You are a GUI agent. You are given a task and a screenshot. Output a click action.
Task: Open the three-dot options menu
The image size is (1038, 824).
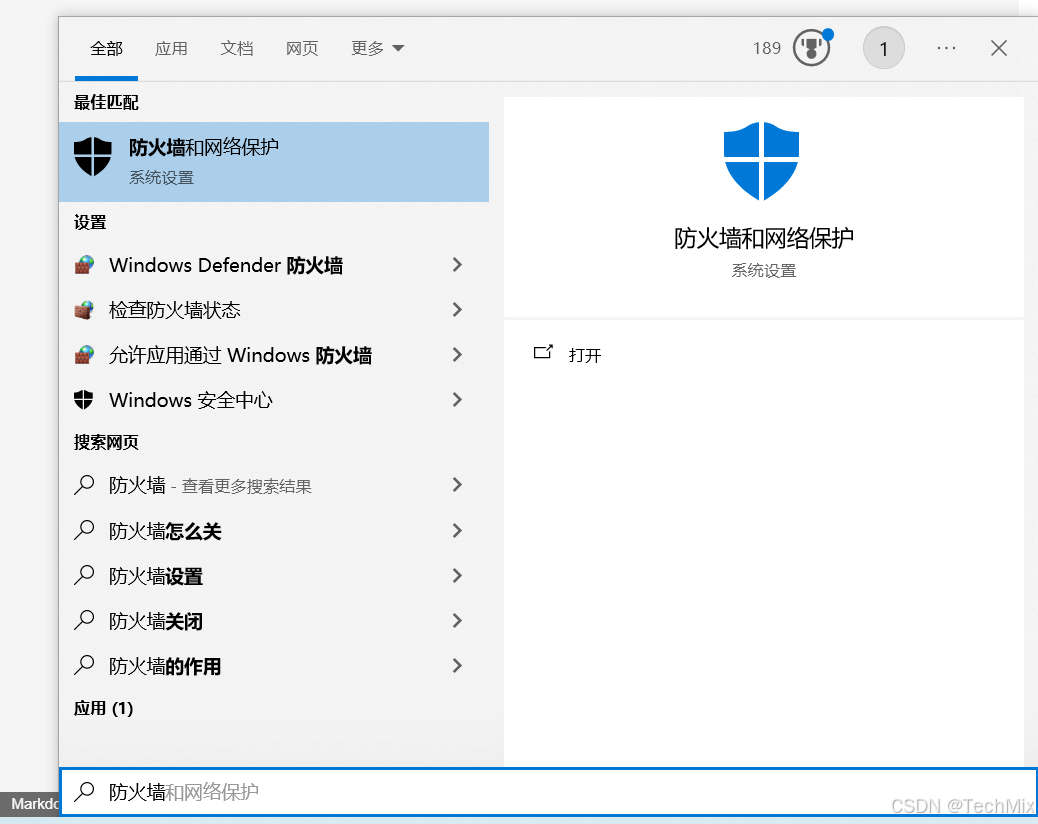(x=946, y=48)
